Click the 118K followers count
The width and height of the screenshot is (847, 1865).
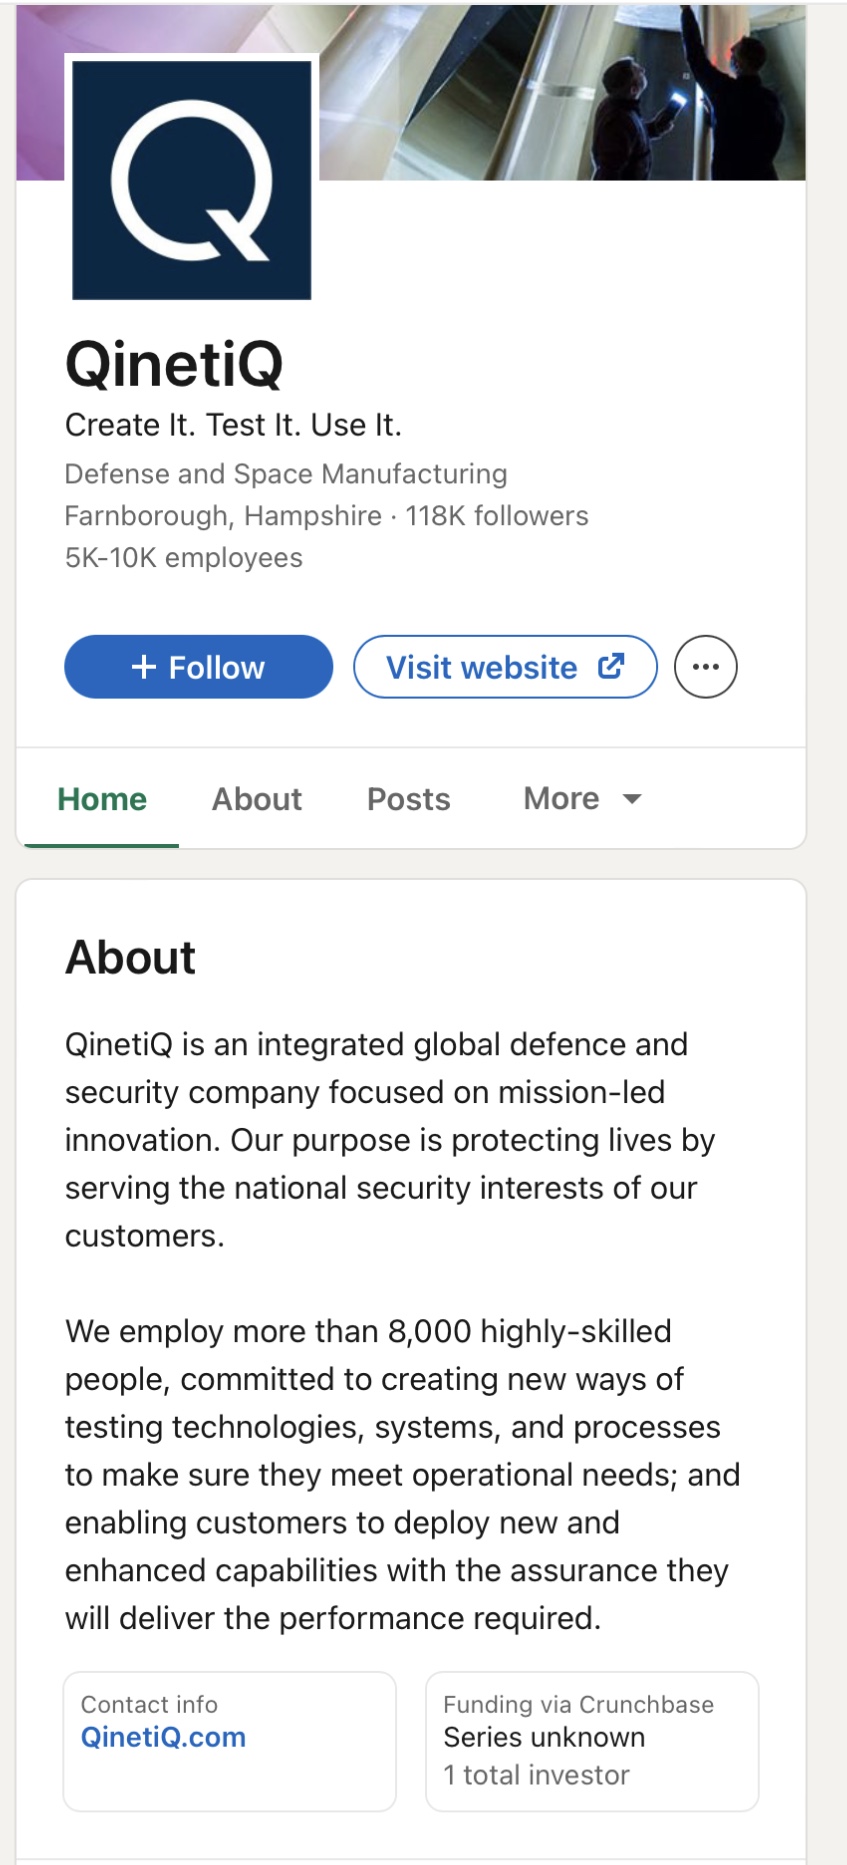[497, 516]
